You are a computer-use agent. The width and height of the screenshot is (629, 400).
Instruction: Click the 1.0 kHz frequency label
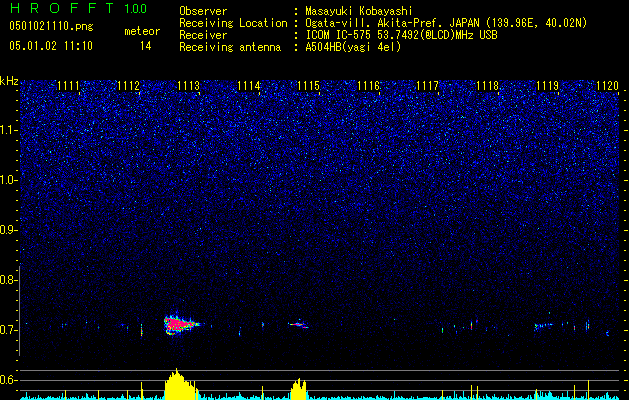(8, 180)
